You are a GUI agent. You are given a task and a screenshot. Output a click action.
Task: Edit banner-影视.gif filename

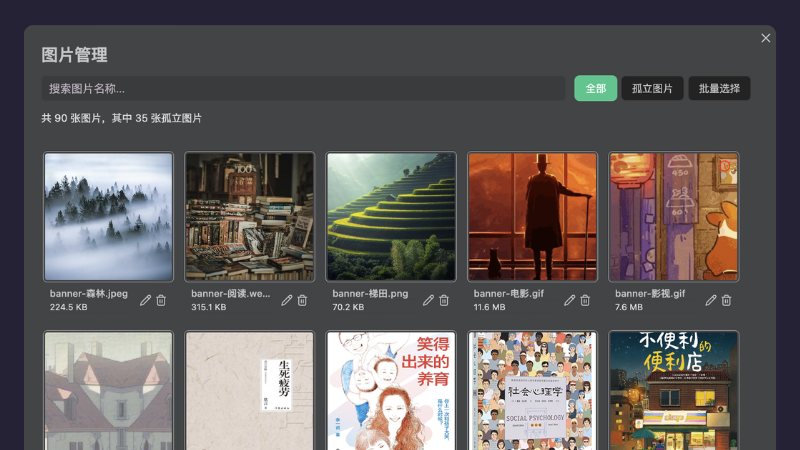pyautogui.click(x=711, y=300)
